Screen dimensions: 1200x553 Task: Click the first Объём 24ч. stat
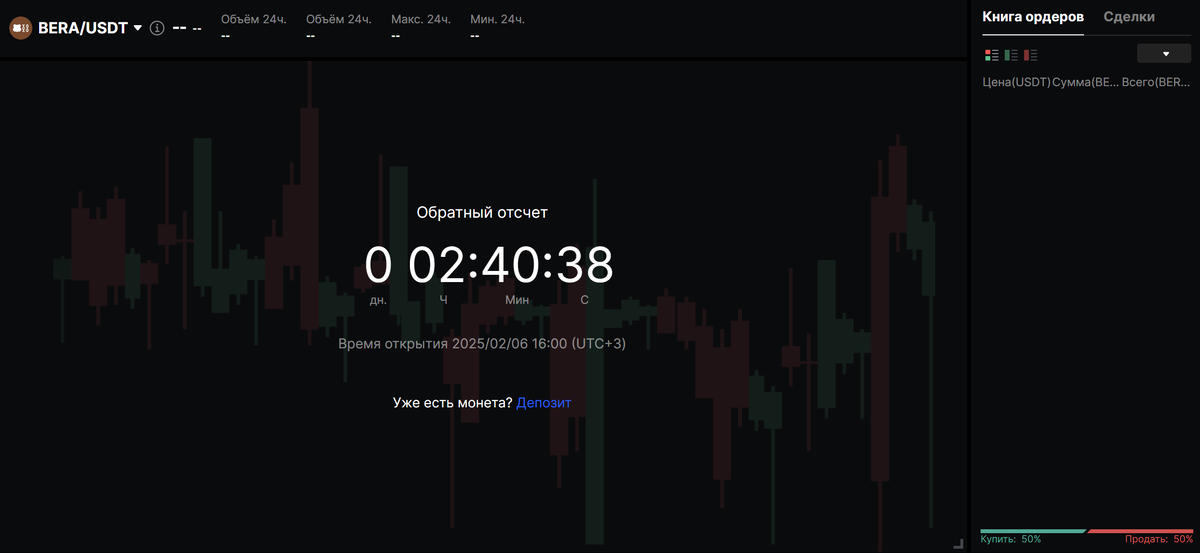coord(254,27)
